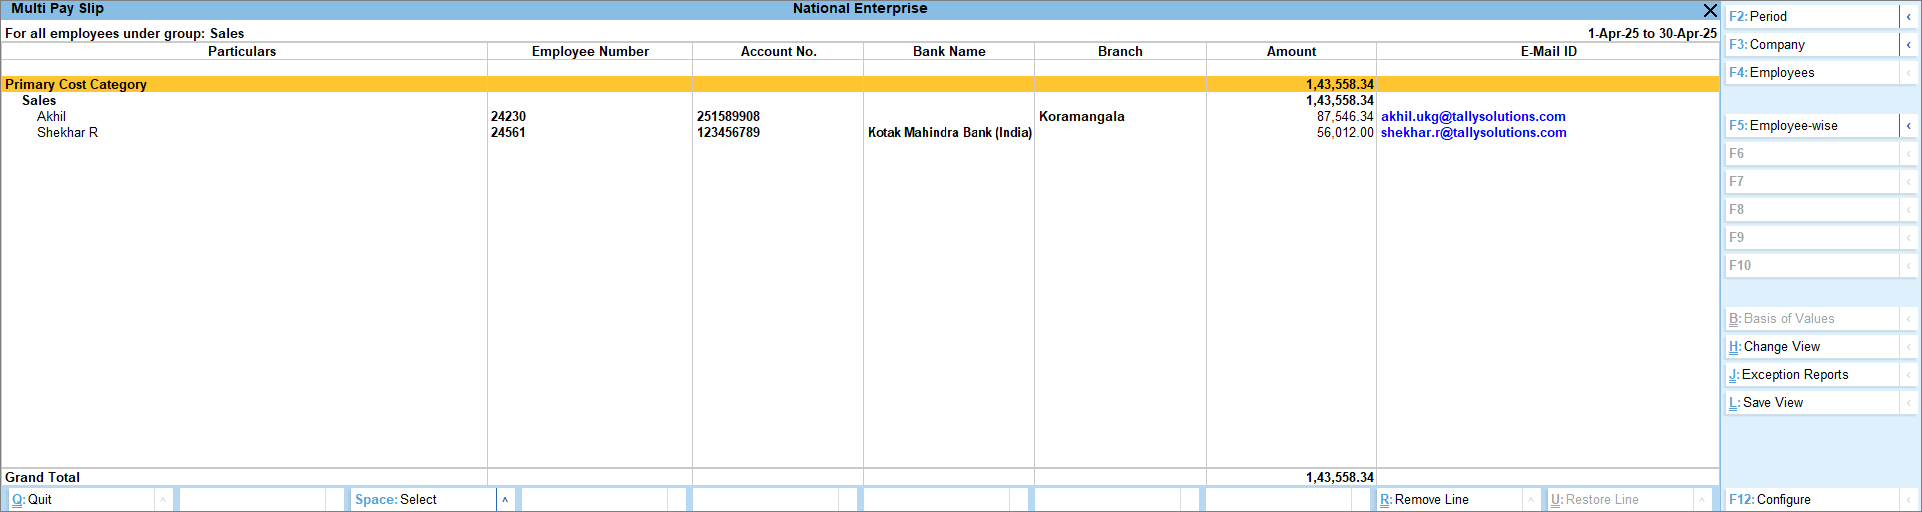The width and height of the screenshot is (1922, 512).
Task: Click the F3 Company button
Action: 1810,45
